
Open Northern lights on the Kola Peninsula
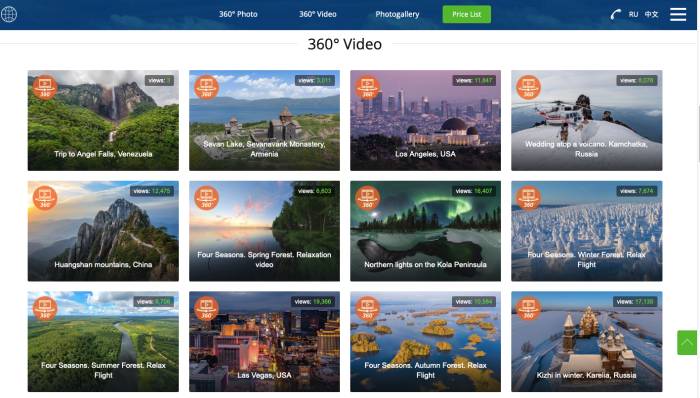425,231
